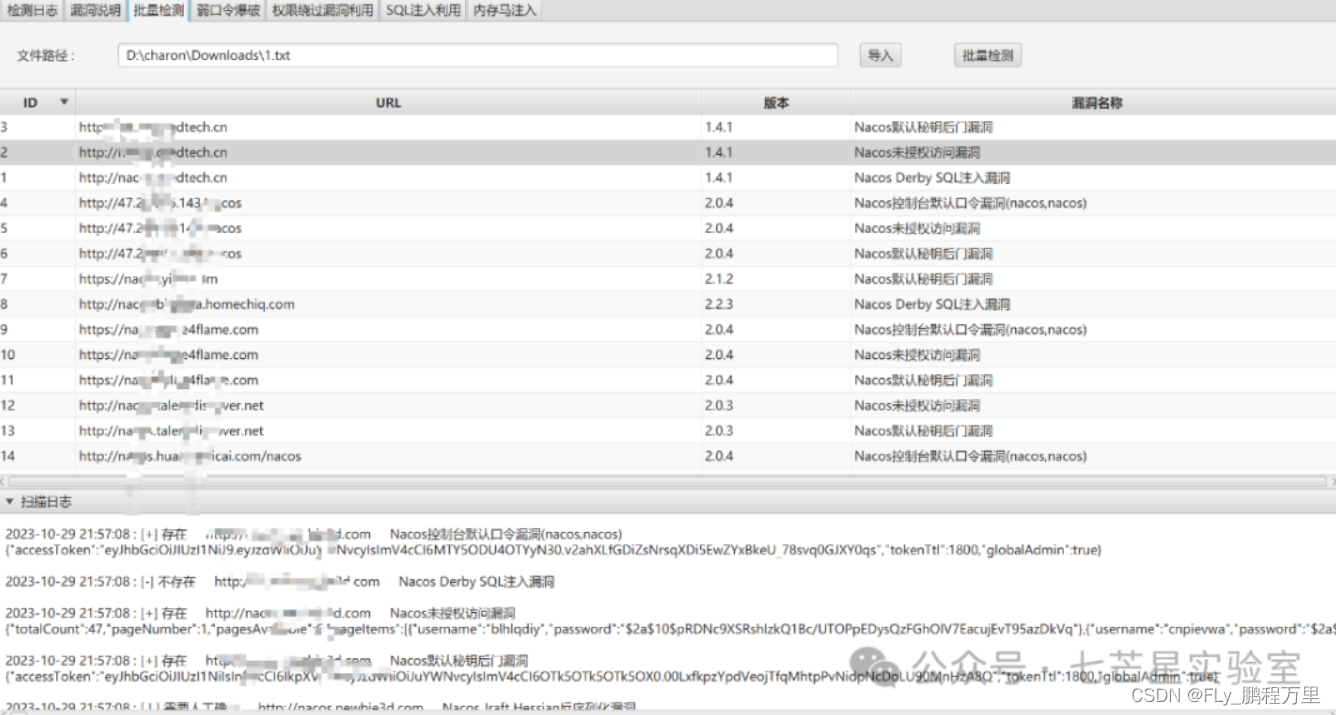Image resolution: width=1336 pixels, height=715 pixels.
Task: Click the 导入 import button
Action: click(880, 56)
